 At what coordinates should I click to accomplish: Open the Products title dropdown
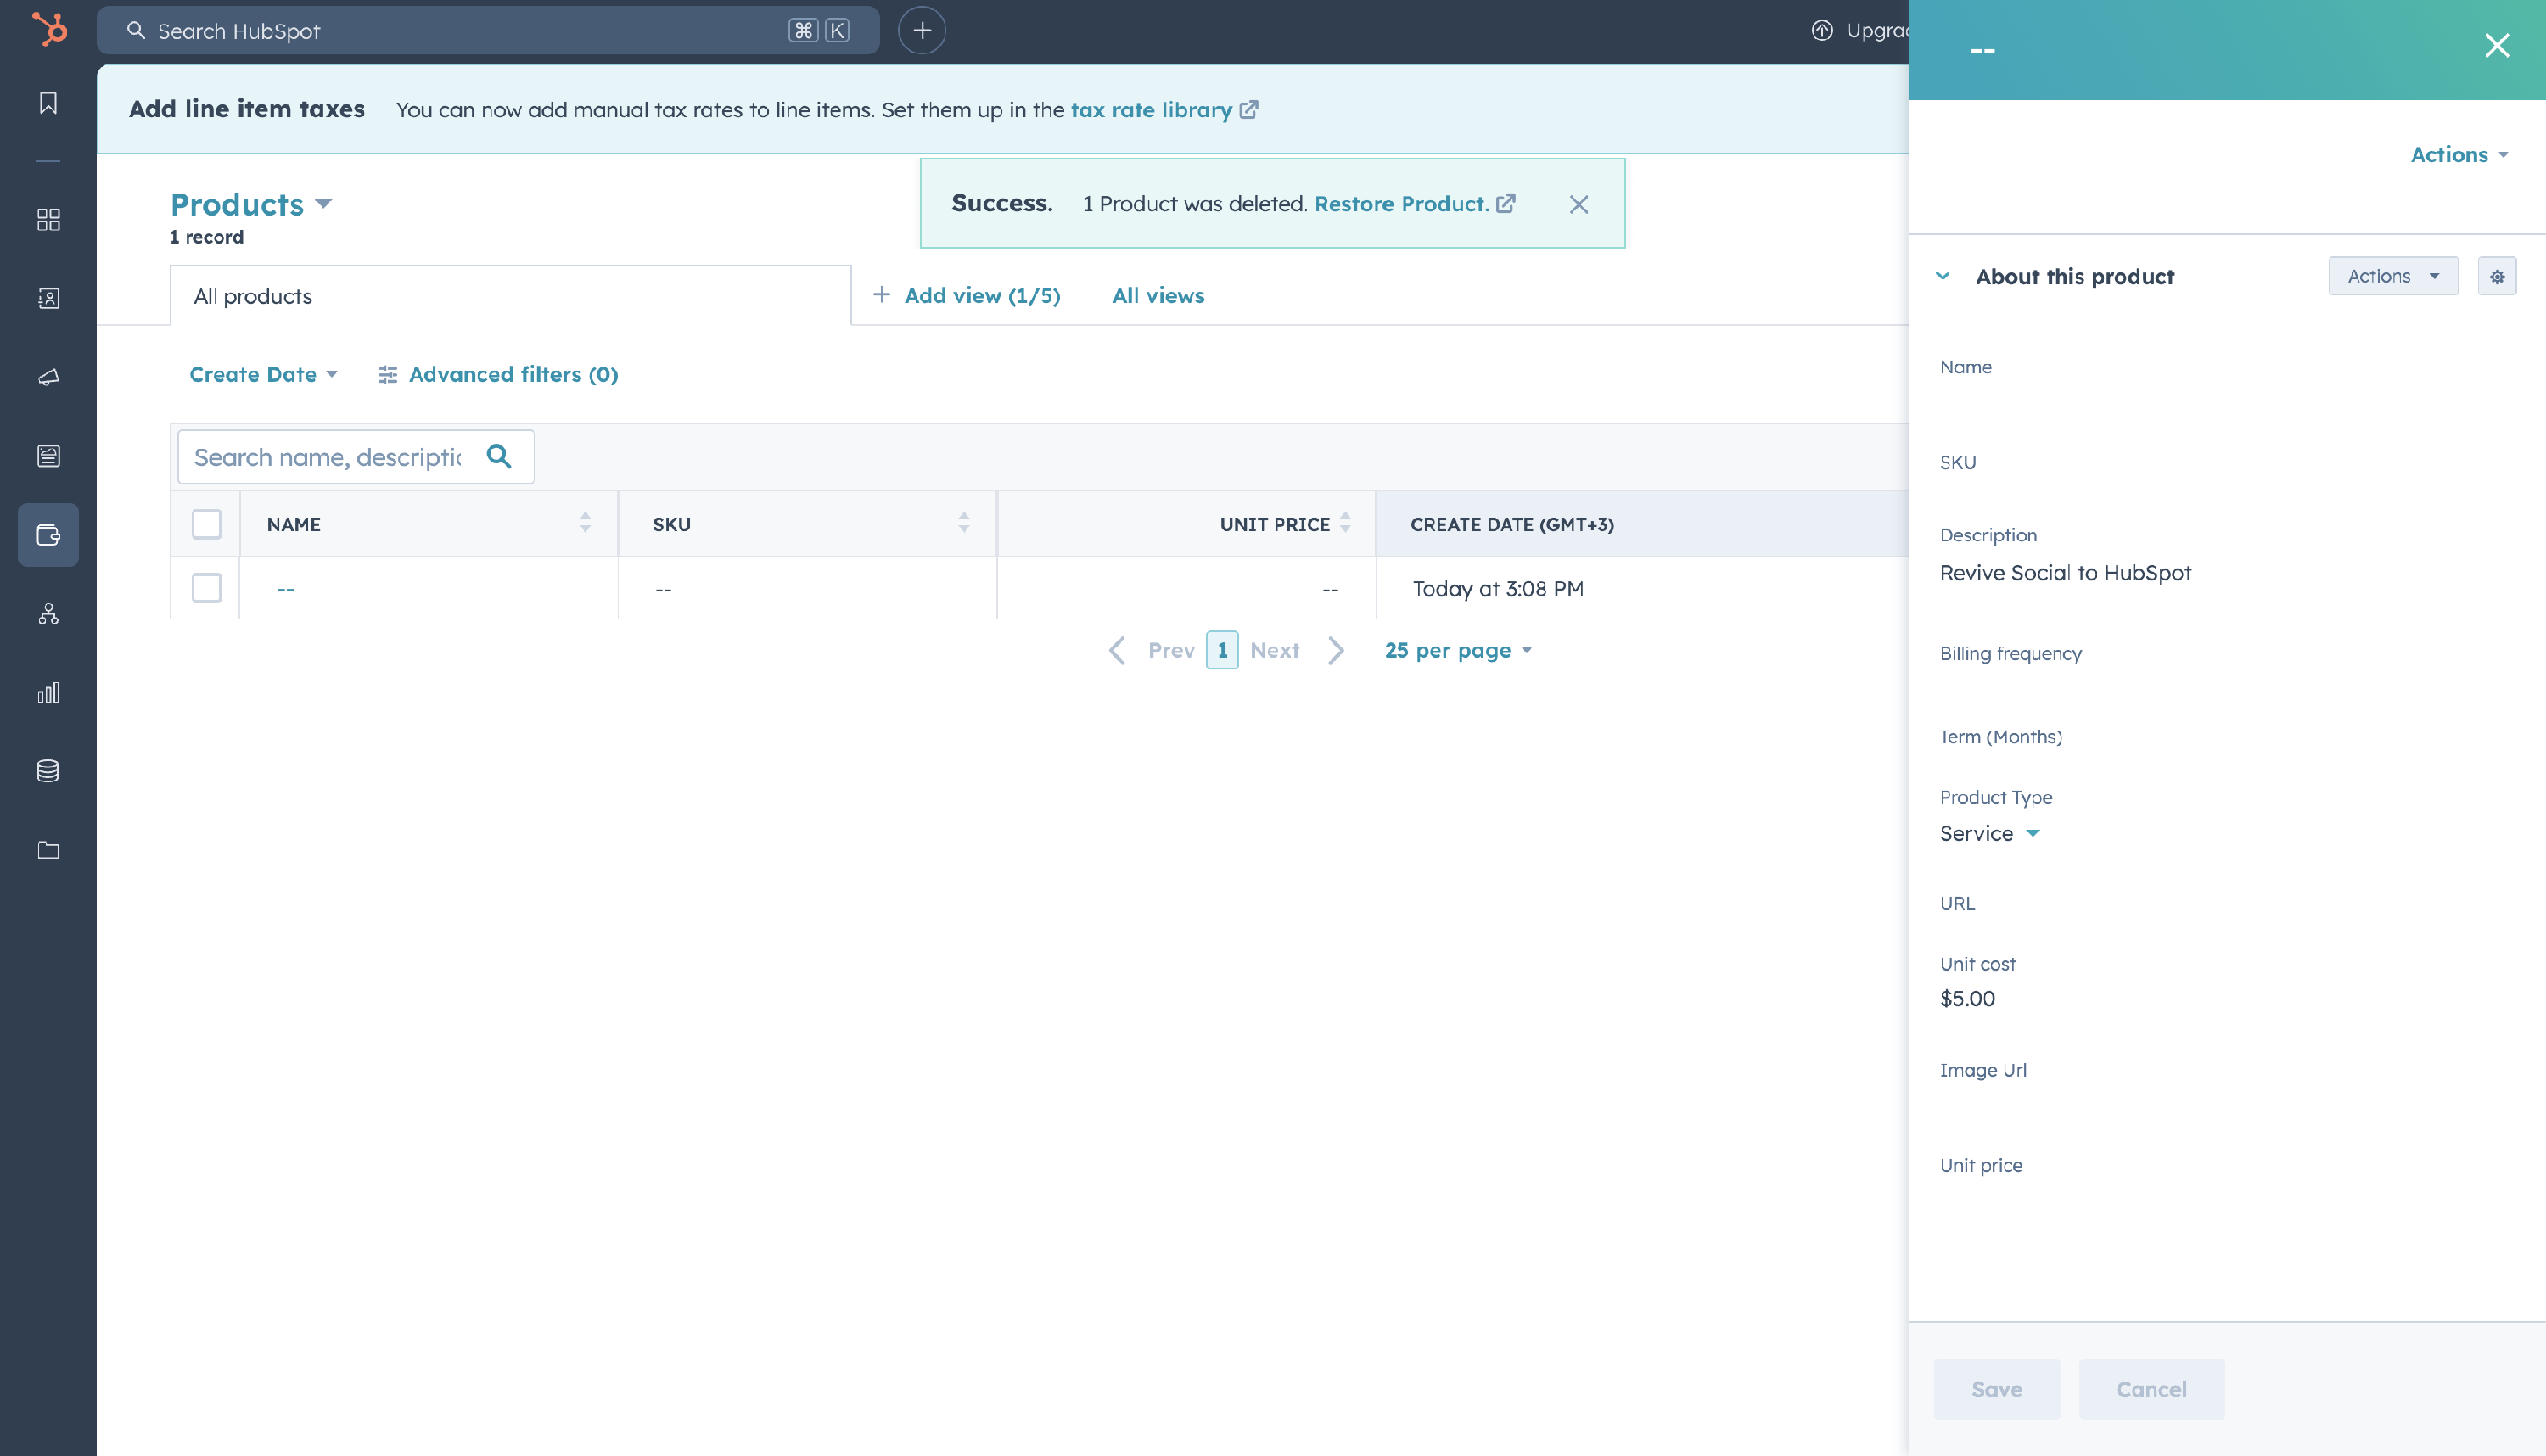tap(251, 204)
